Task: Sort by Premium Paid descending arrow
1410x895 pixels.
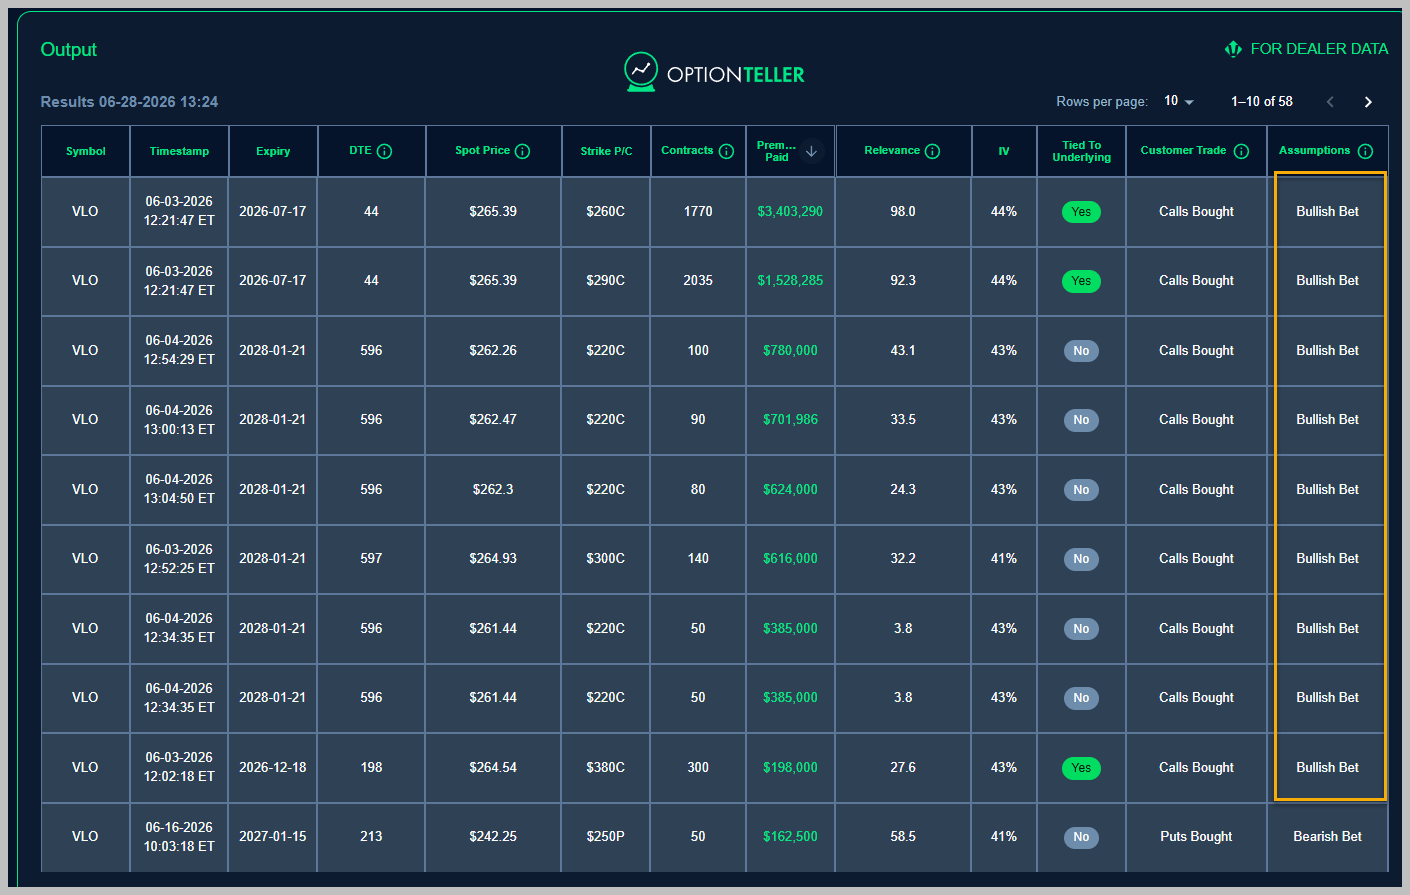Action: [x=811, y=151]
